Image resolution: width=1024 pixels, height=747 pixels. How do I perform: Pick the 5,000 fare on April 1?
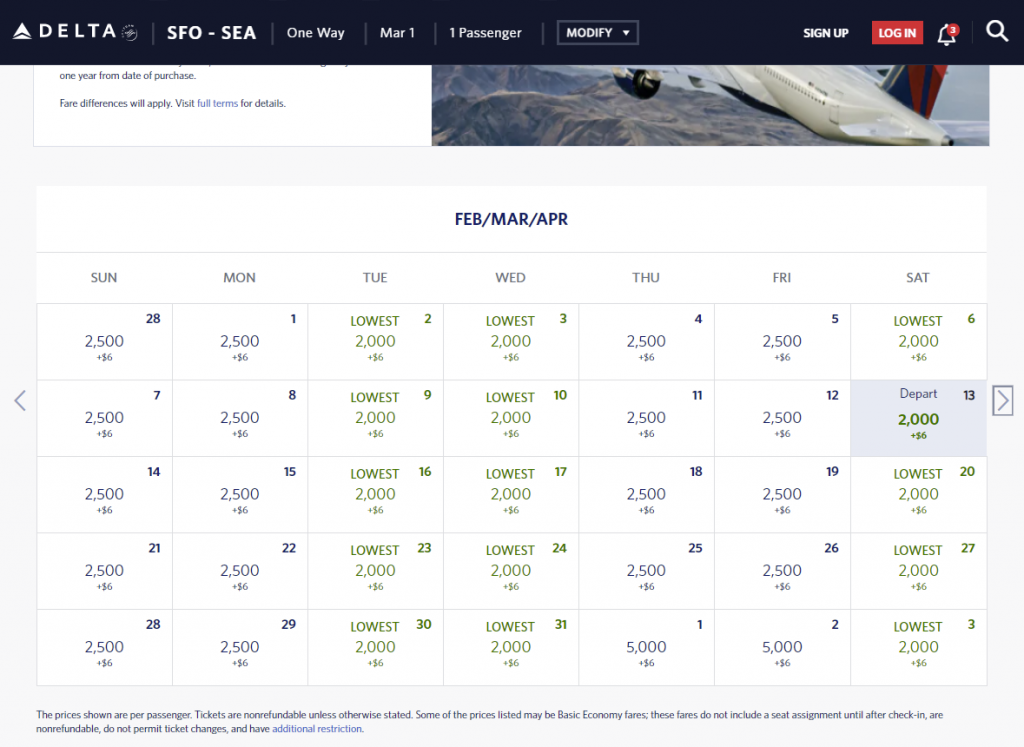pos(646,647)
